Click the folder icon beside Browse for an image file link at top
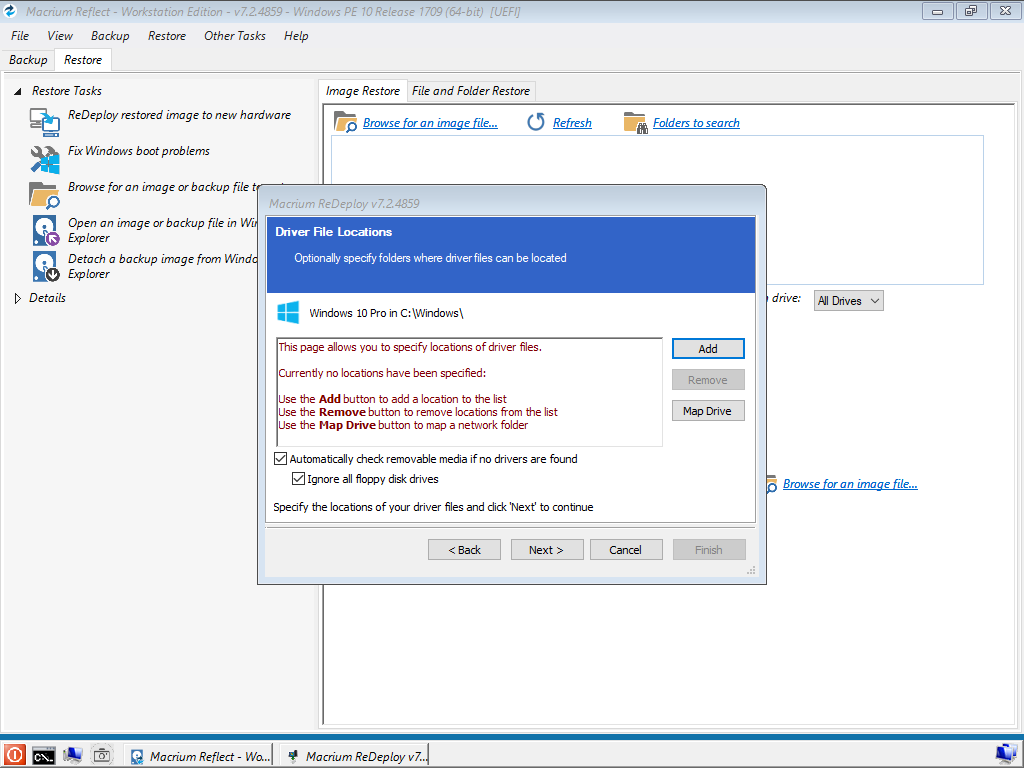Screen dimensions: 1024x768 click(x=345, y=122)
